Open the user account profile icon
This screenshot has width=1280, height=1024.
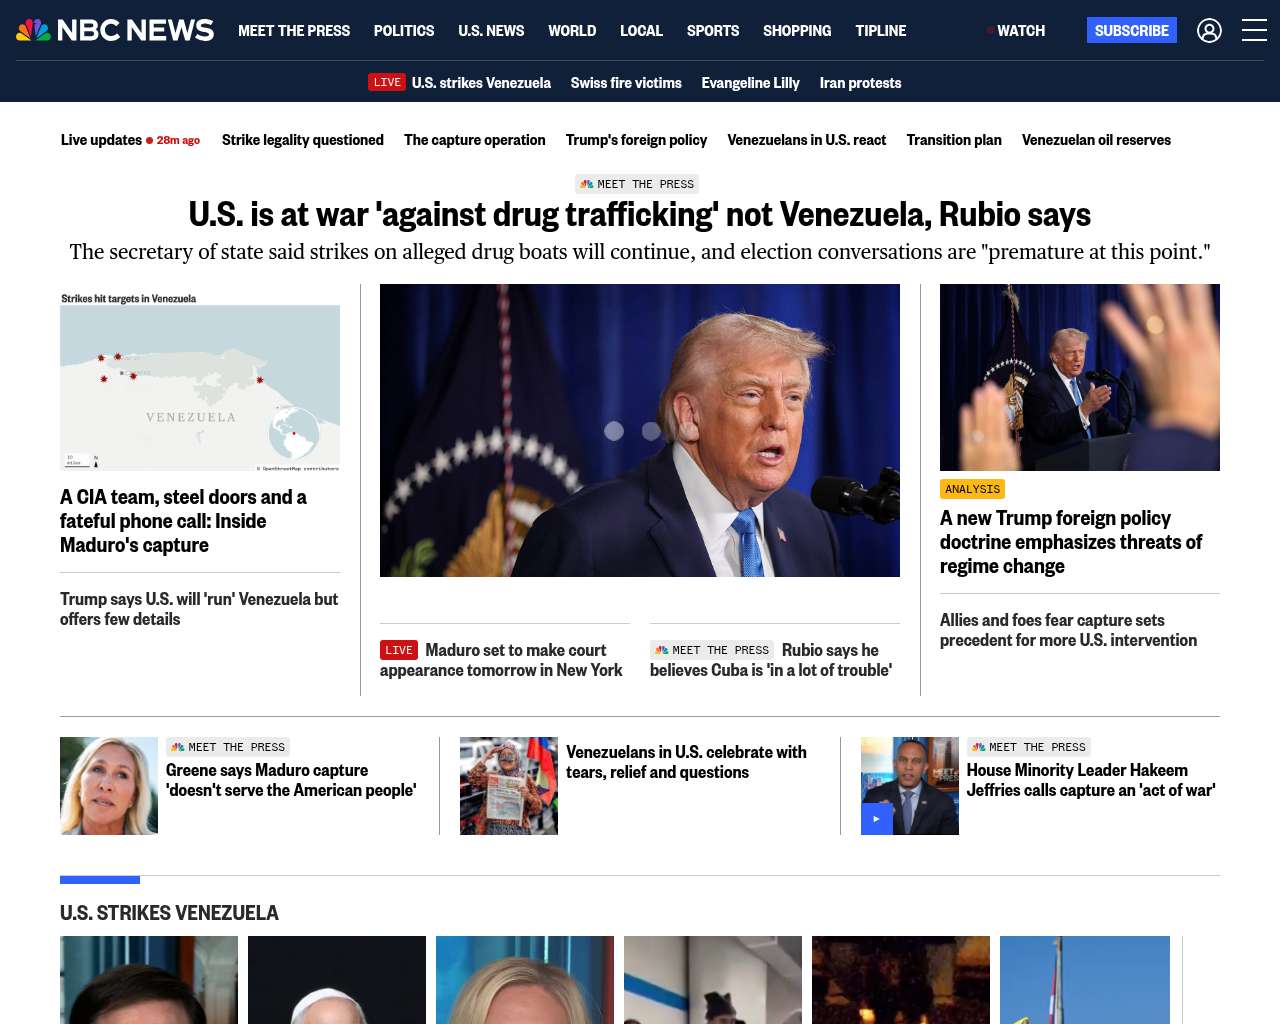coord(1209,31)
